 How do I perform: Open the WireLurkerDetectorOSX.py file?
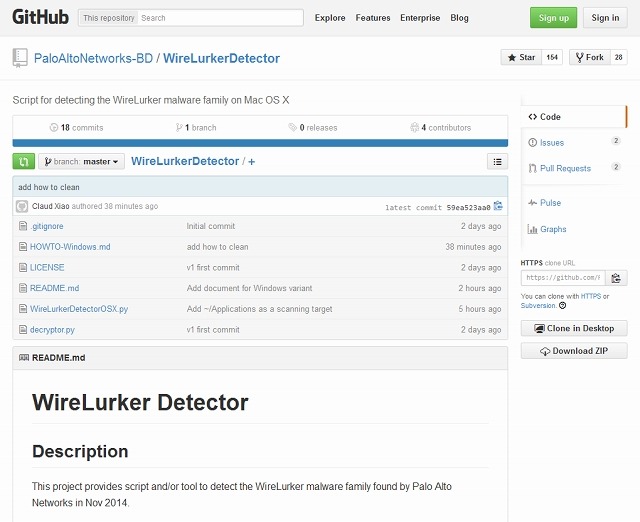[x=79, y=309]
